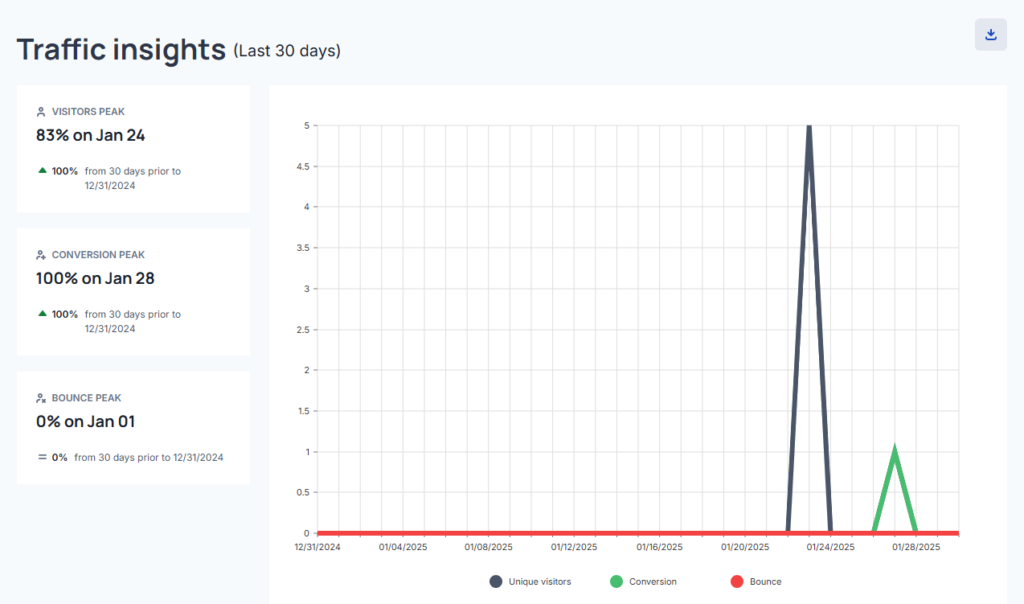Viewport: 1024px width, 604px height.
Task: Click the download report icon button
Action: coord(991,35)
